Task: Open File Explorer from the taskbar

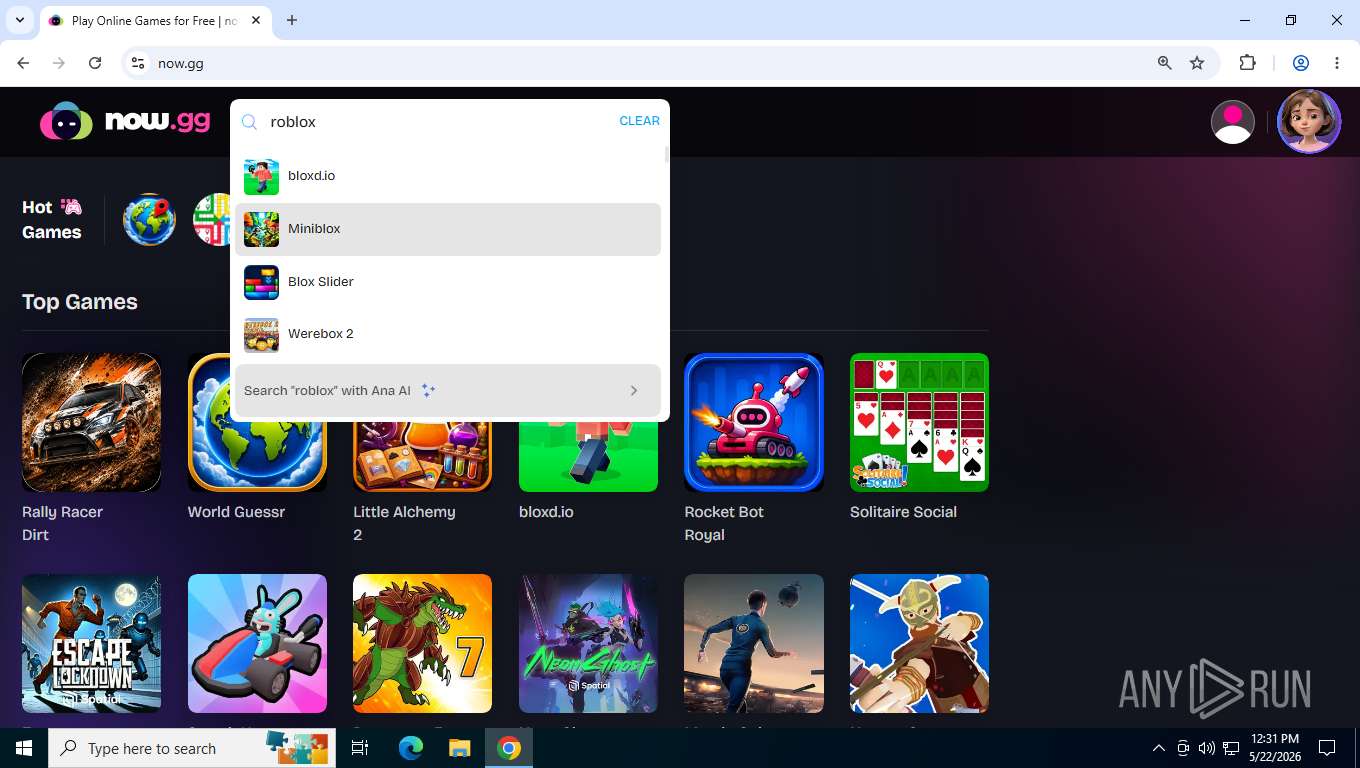Action: pyautogui.click(x=459, y=748)
